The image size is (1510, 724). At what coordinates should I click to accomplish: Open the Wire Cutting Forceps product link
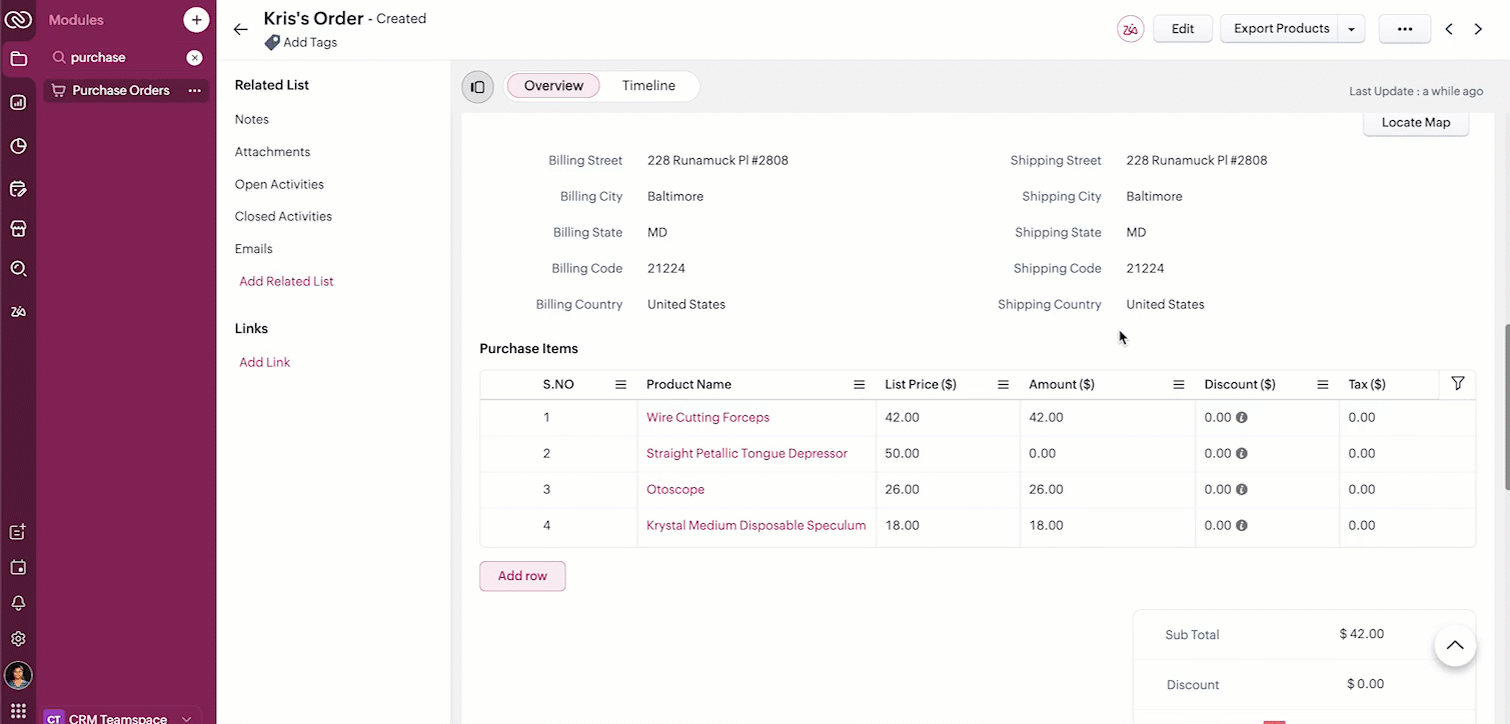[707, 417]
